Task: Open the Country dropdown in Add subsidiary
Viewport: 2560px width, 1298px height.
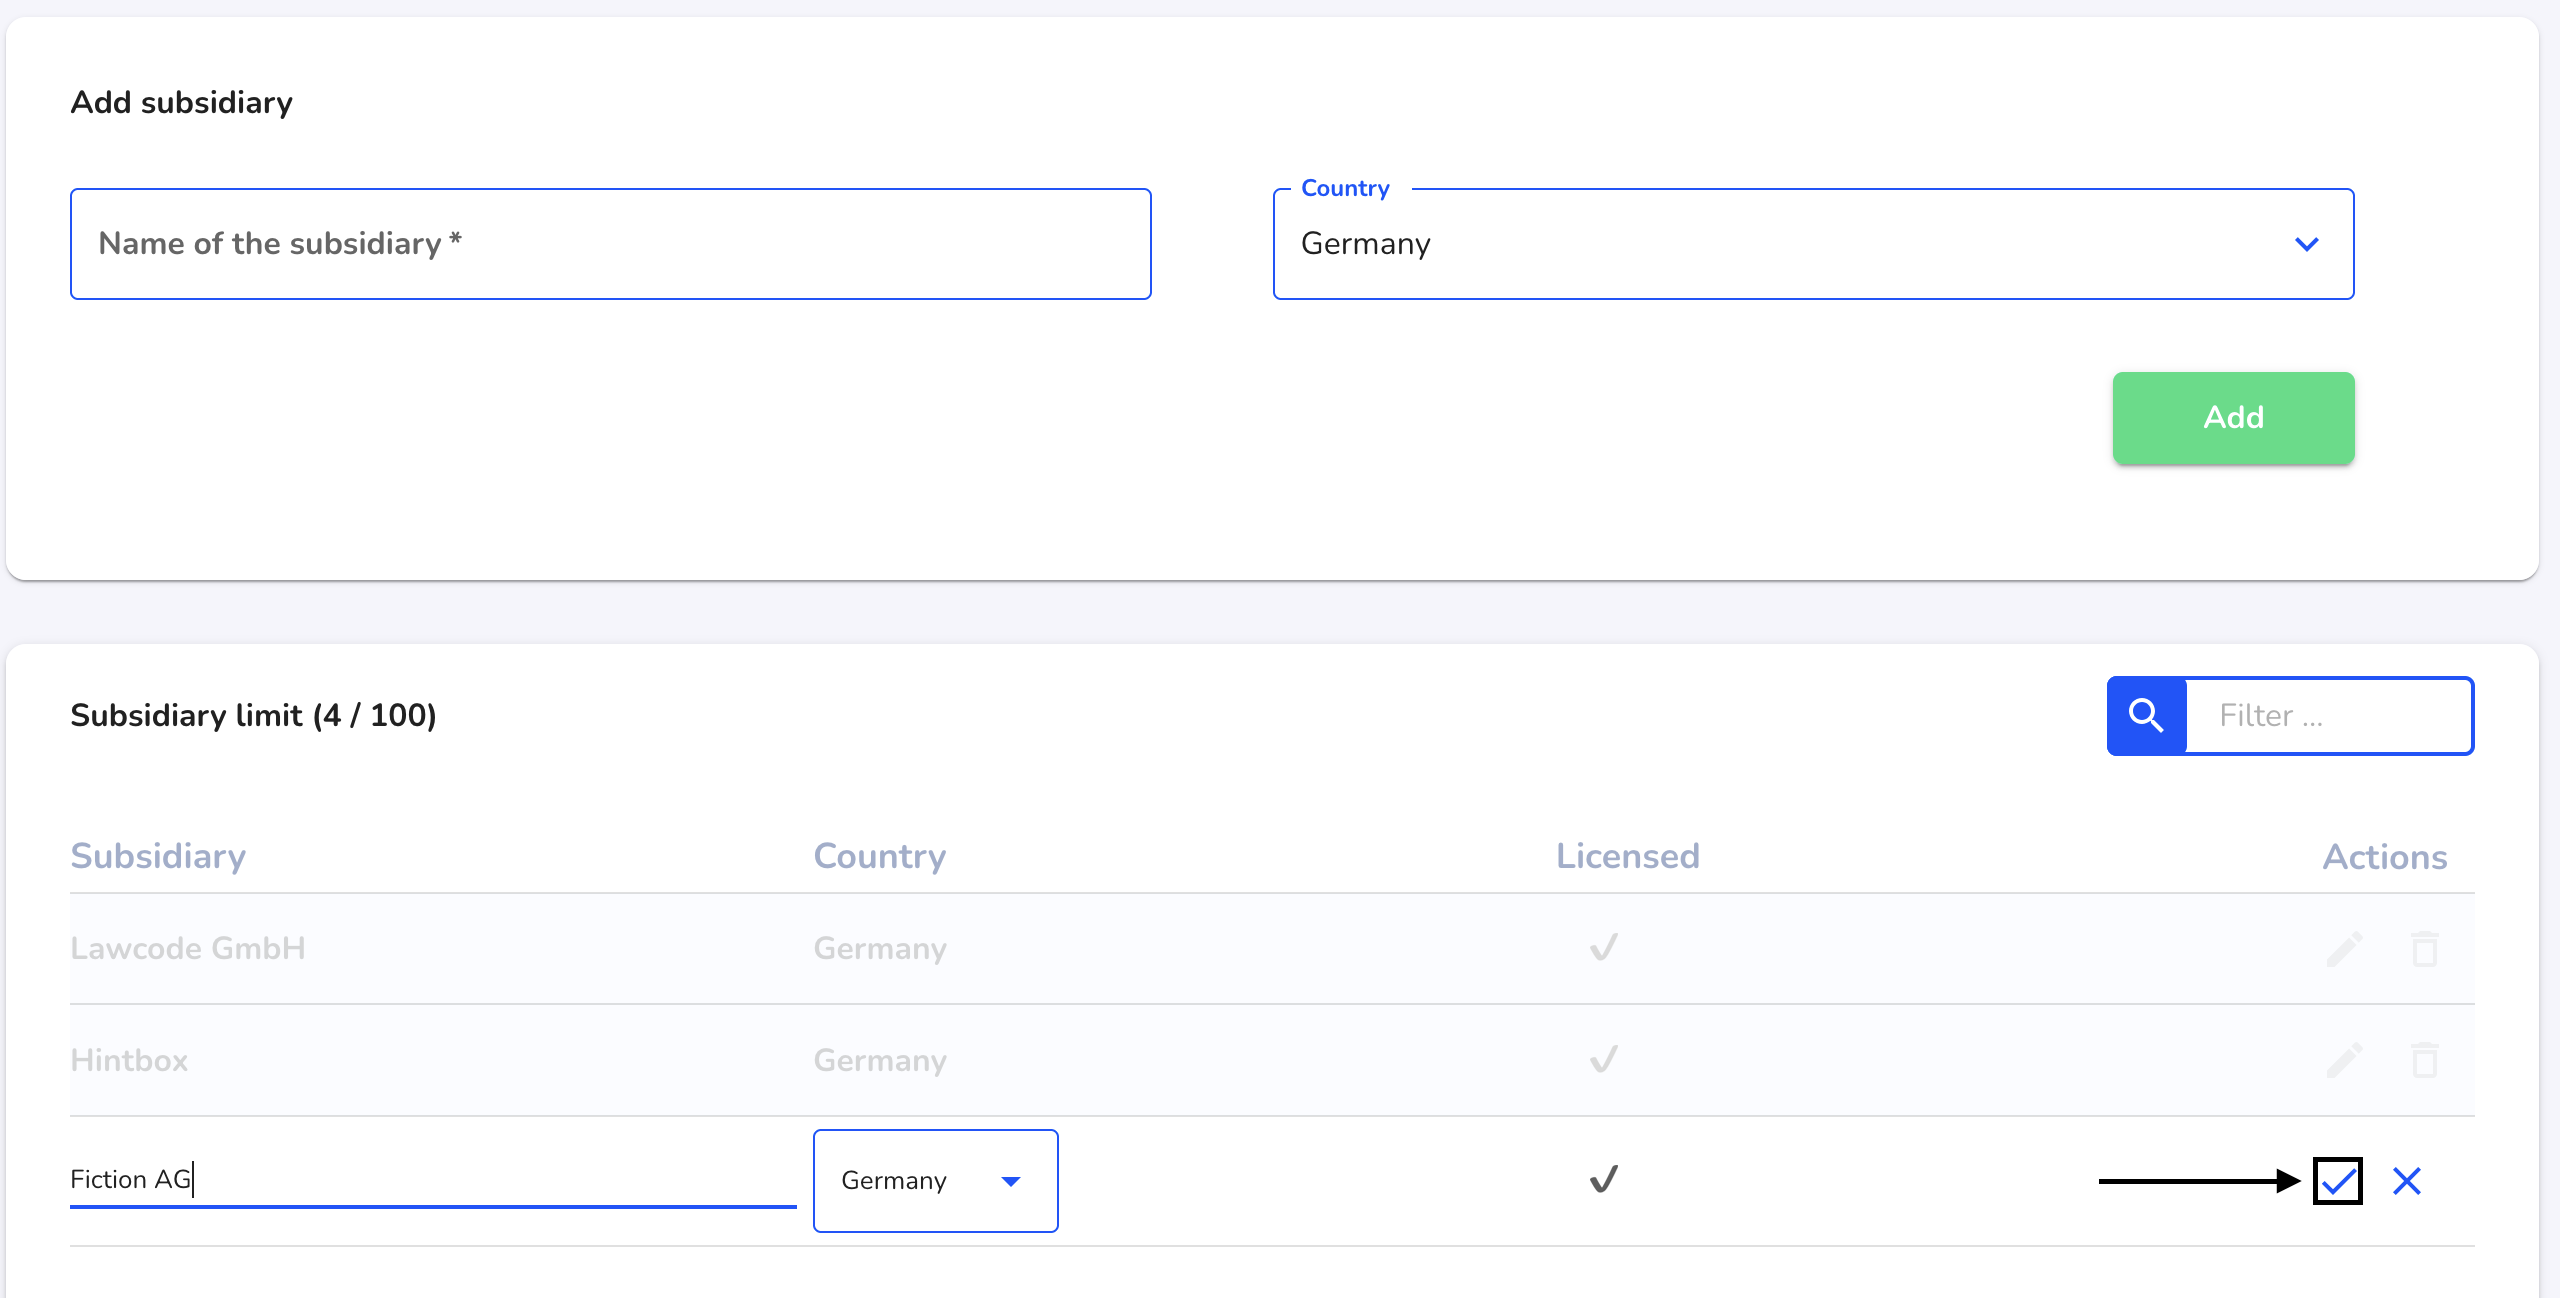Action: (1813, 244)
